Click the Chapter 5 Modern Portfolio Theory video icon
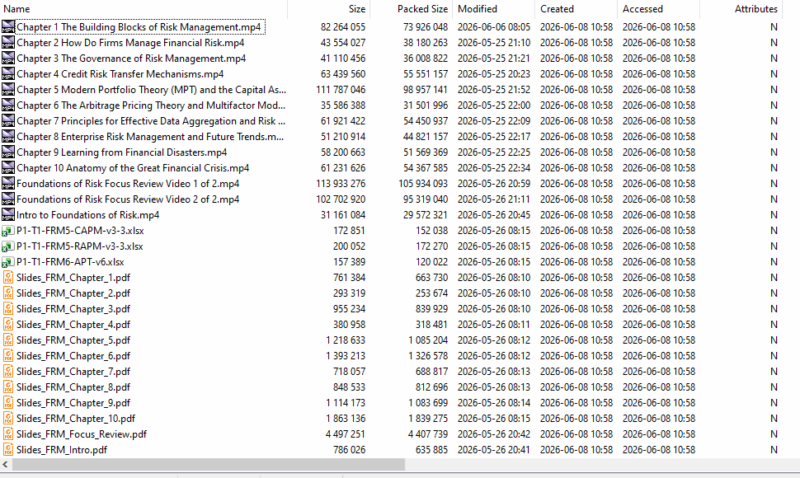The image size is (800, 478). (x=8, y=89)
